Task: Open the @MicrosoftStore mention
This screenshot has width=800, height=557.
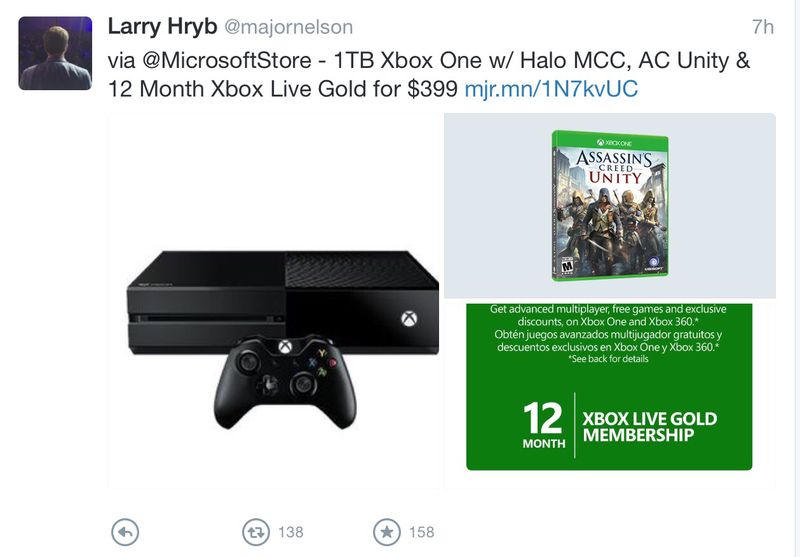Action: point(227,61)
